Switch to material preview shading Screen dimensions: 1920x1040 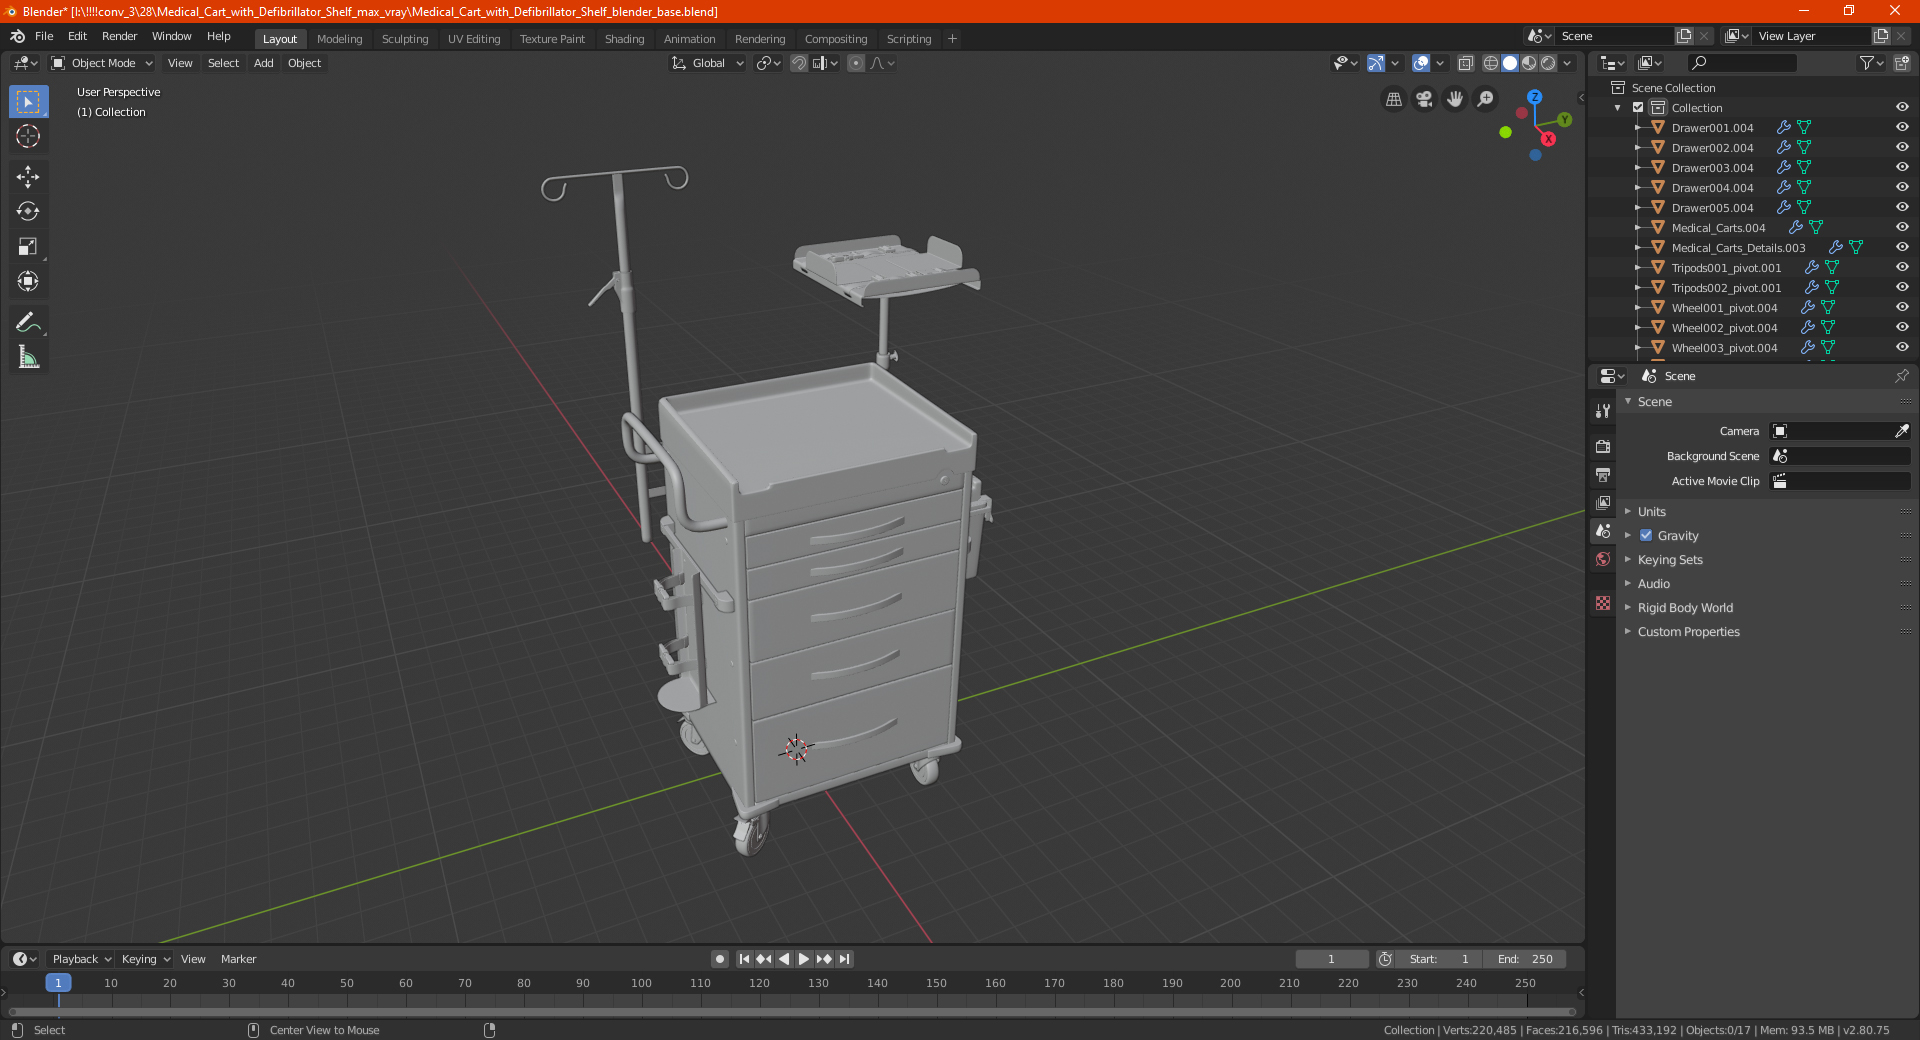[x=1529, y=63]
